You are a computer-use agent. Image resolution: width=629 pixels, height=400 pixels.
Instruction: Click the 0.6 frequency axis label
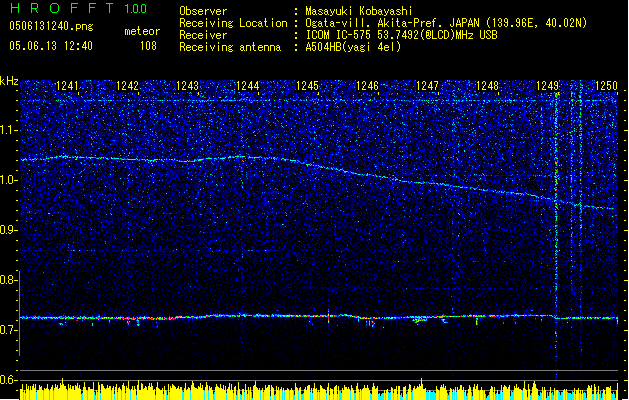(x=9, y=380)
